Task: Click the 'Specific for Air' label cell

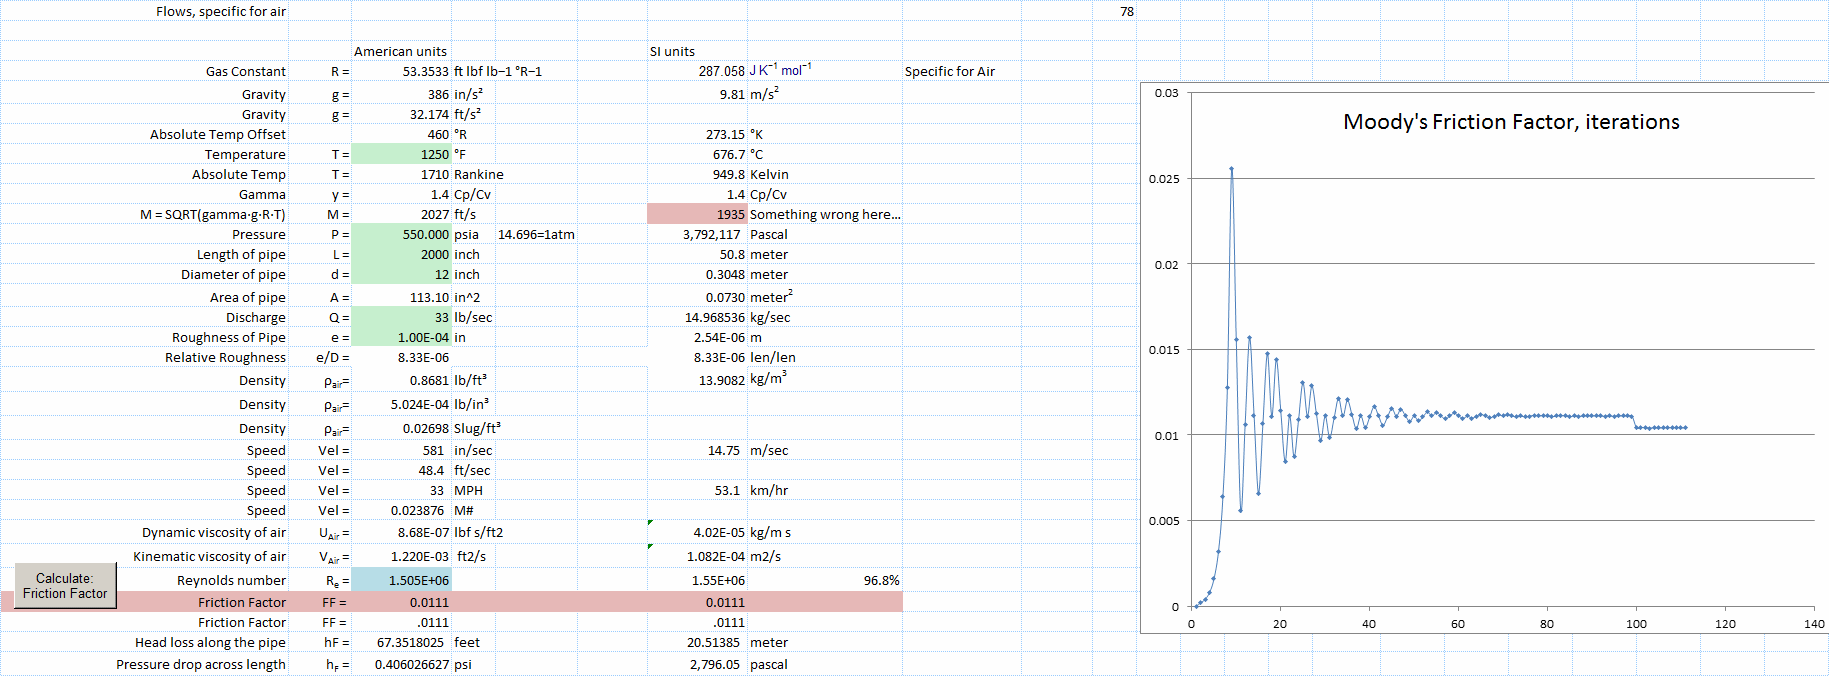Action: tap(950, 71)
